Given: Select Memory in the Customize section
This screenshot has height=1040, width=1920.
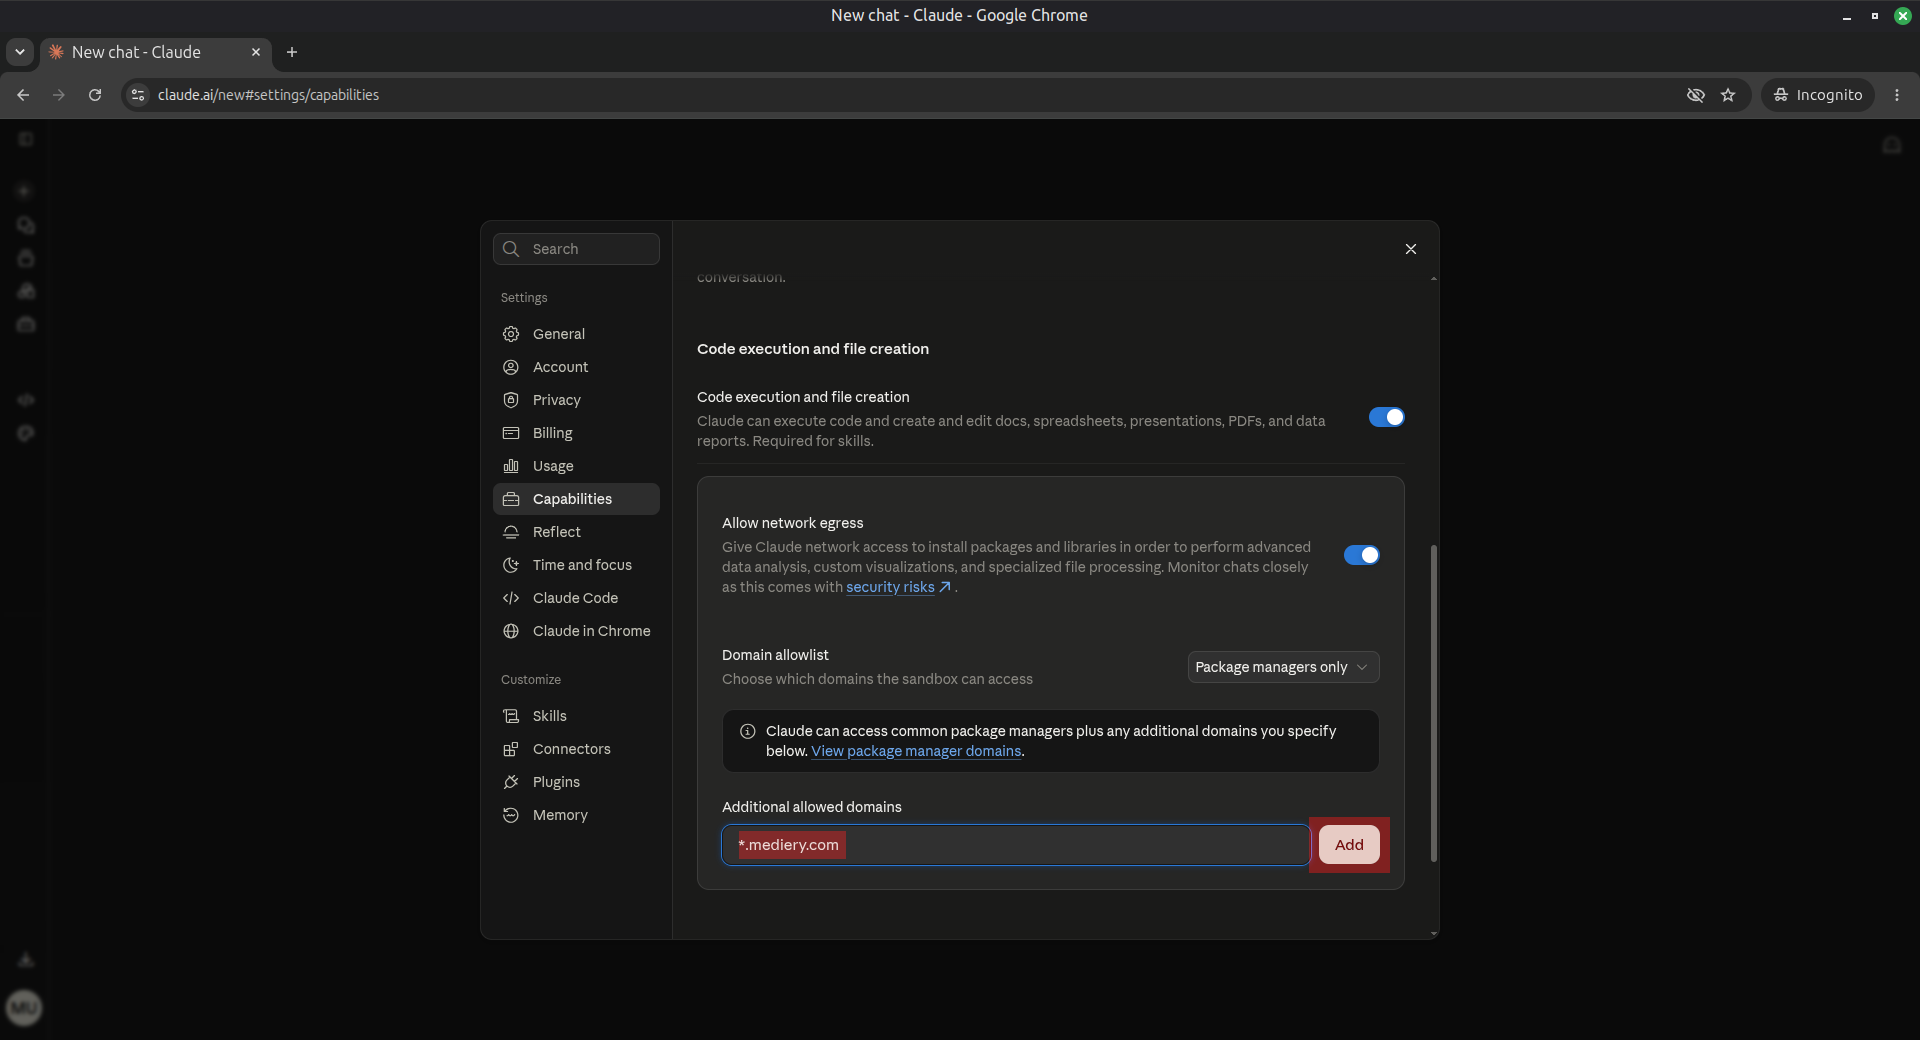Looking at the screenshot, I should [576, 815].
